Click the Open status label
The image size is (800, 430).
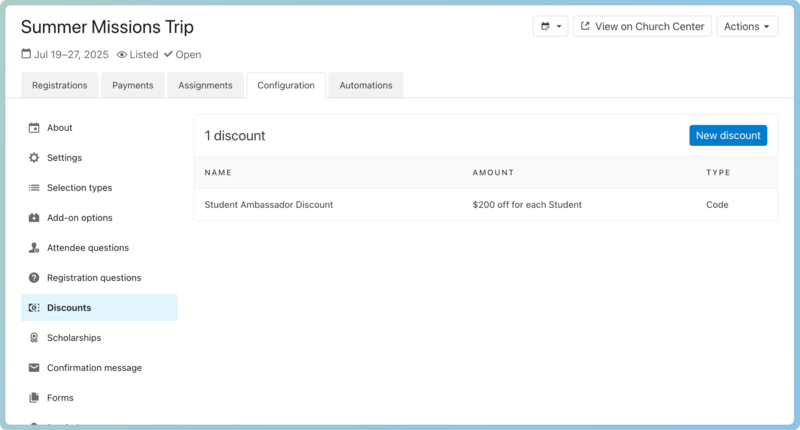point(188,55)
